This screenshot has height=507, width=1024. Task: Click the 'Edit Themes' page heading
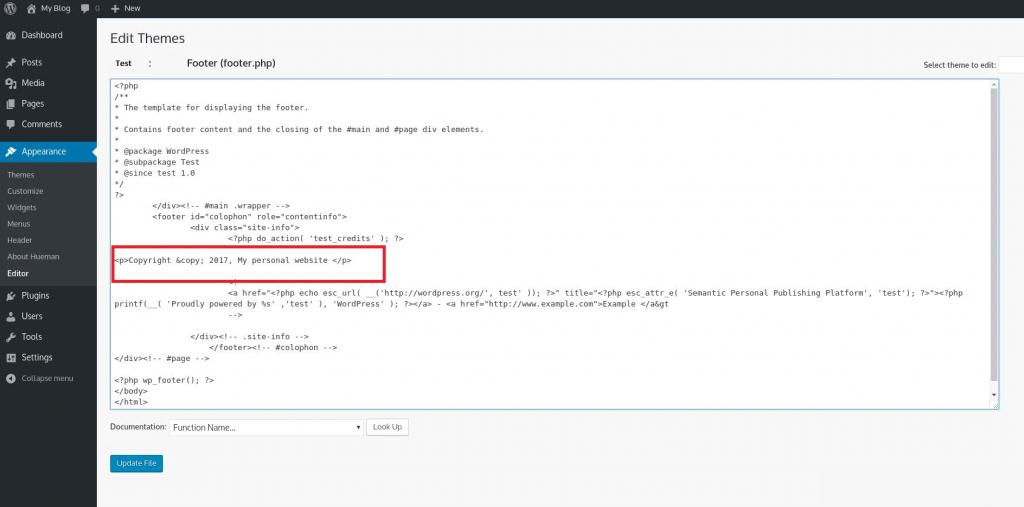tap(148, 39)
